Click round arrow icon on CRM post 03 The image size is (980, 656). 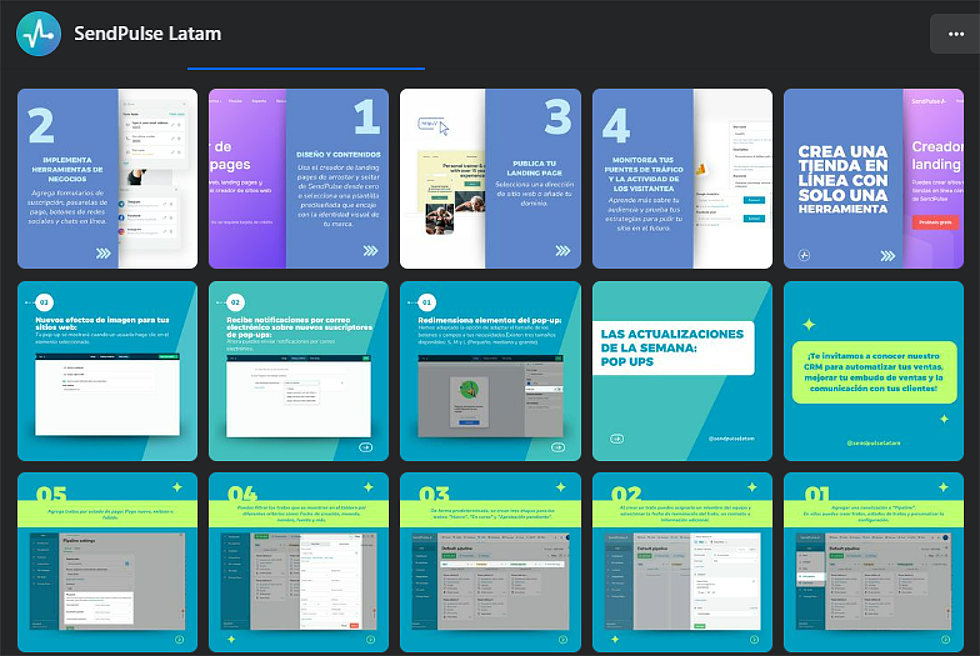(563, 639)
